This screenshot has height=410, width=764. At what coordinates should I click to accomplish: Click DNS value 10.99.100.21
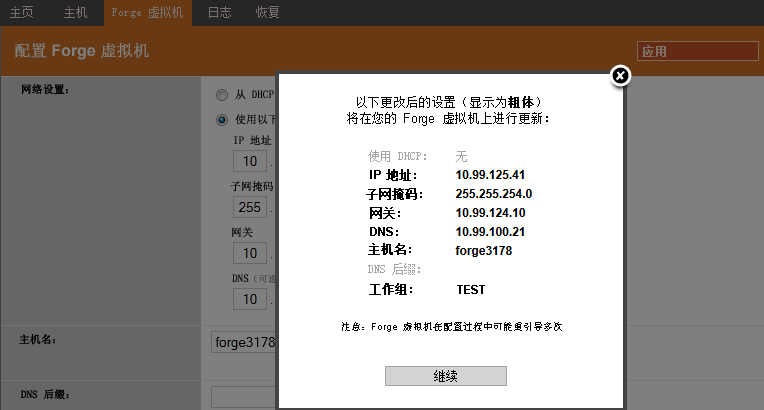[x=490, y=232]
